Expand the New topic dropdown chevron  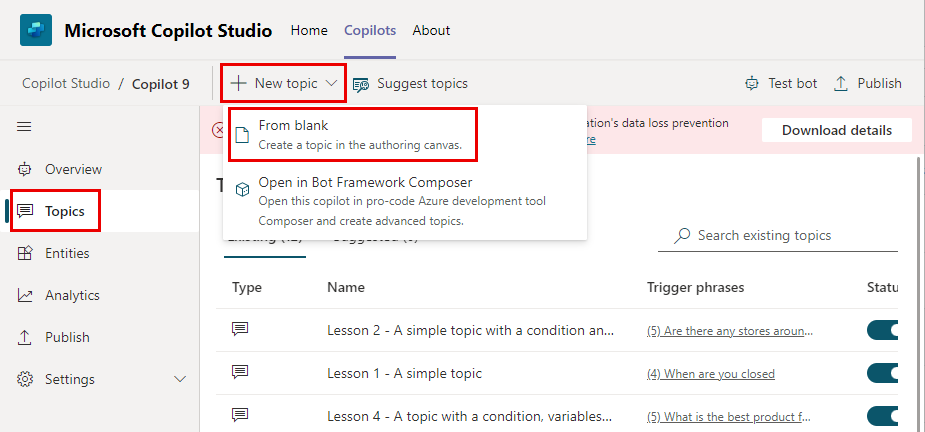click(x=332, y=83)
